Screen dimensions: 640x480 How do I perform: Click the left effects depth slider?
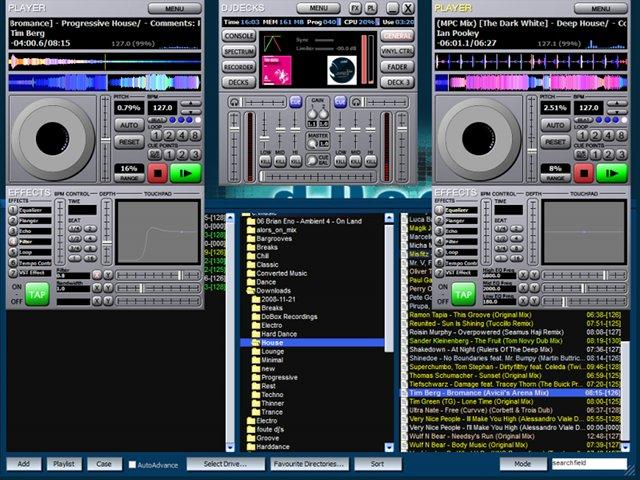pyautogui.click(x=107, y=231)
